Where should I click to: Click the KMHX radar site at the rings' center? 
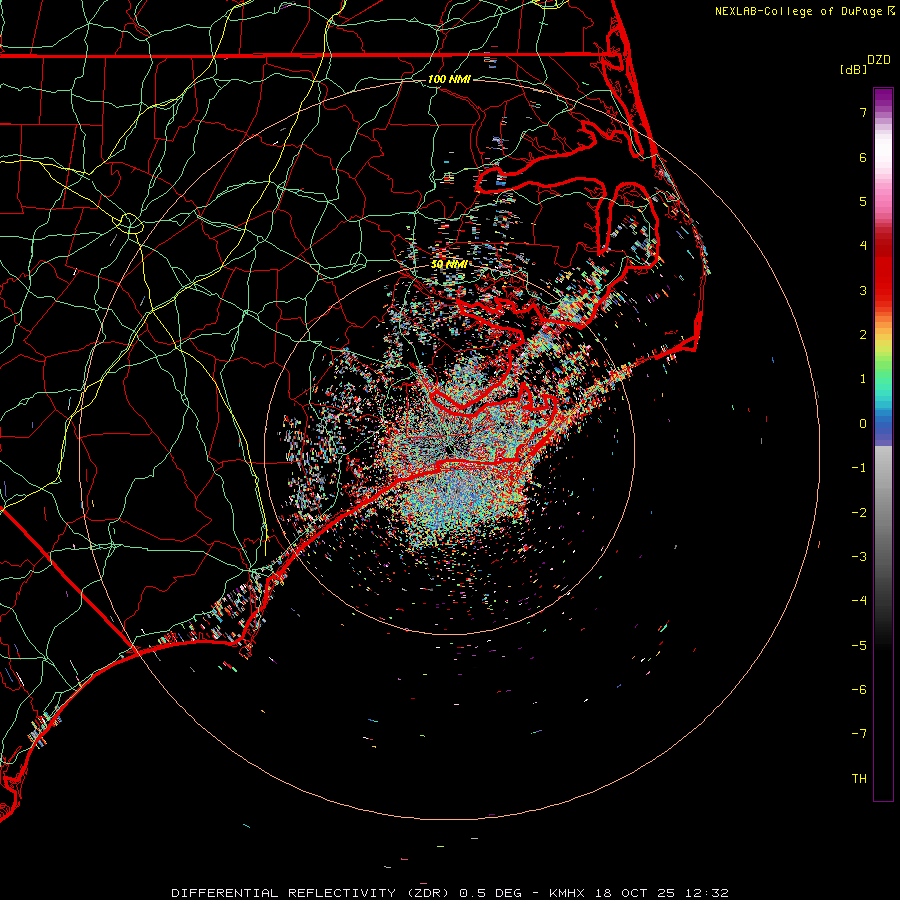pos(449,449)
